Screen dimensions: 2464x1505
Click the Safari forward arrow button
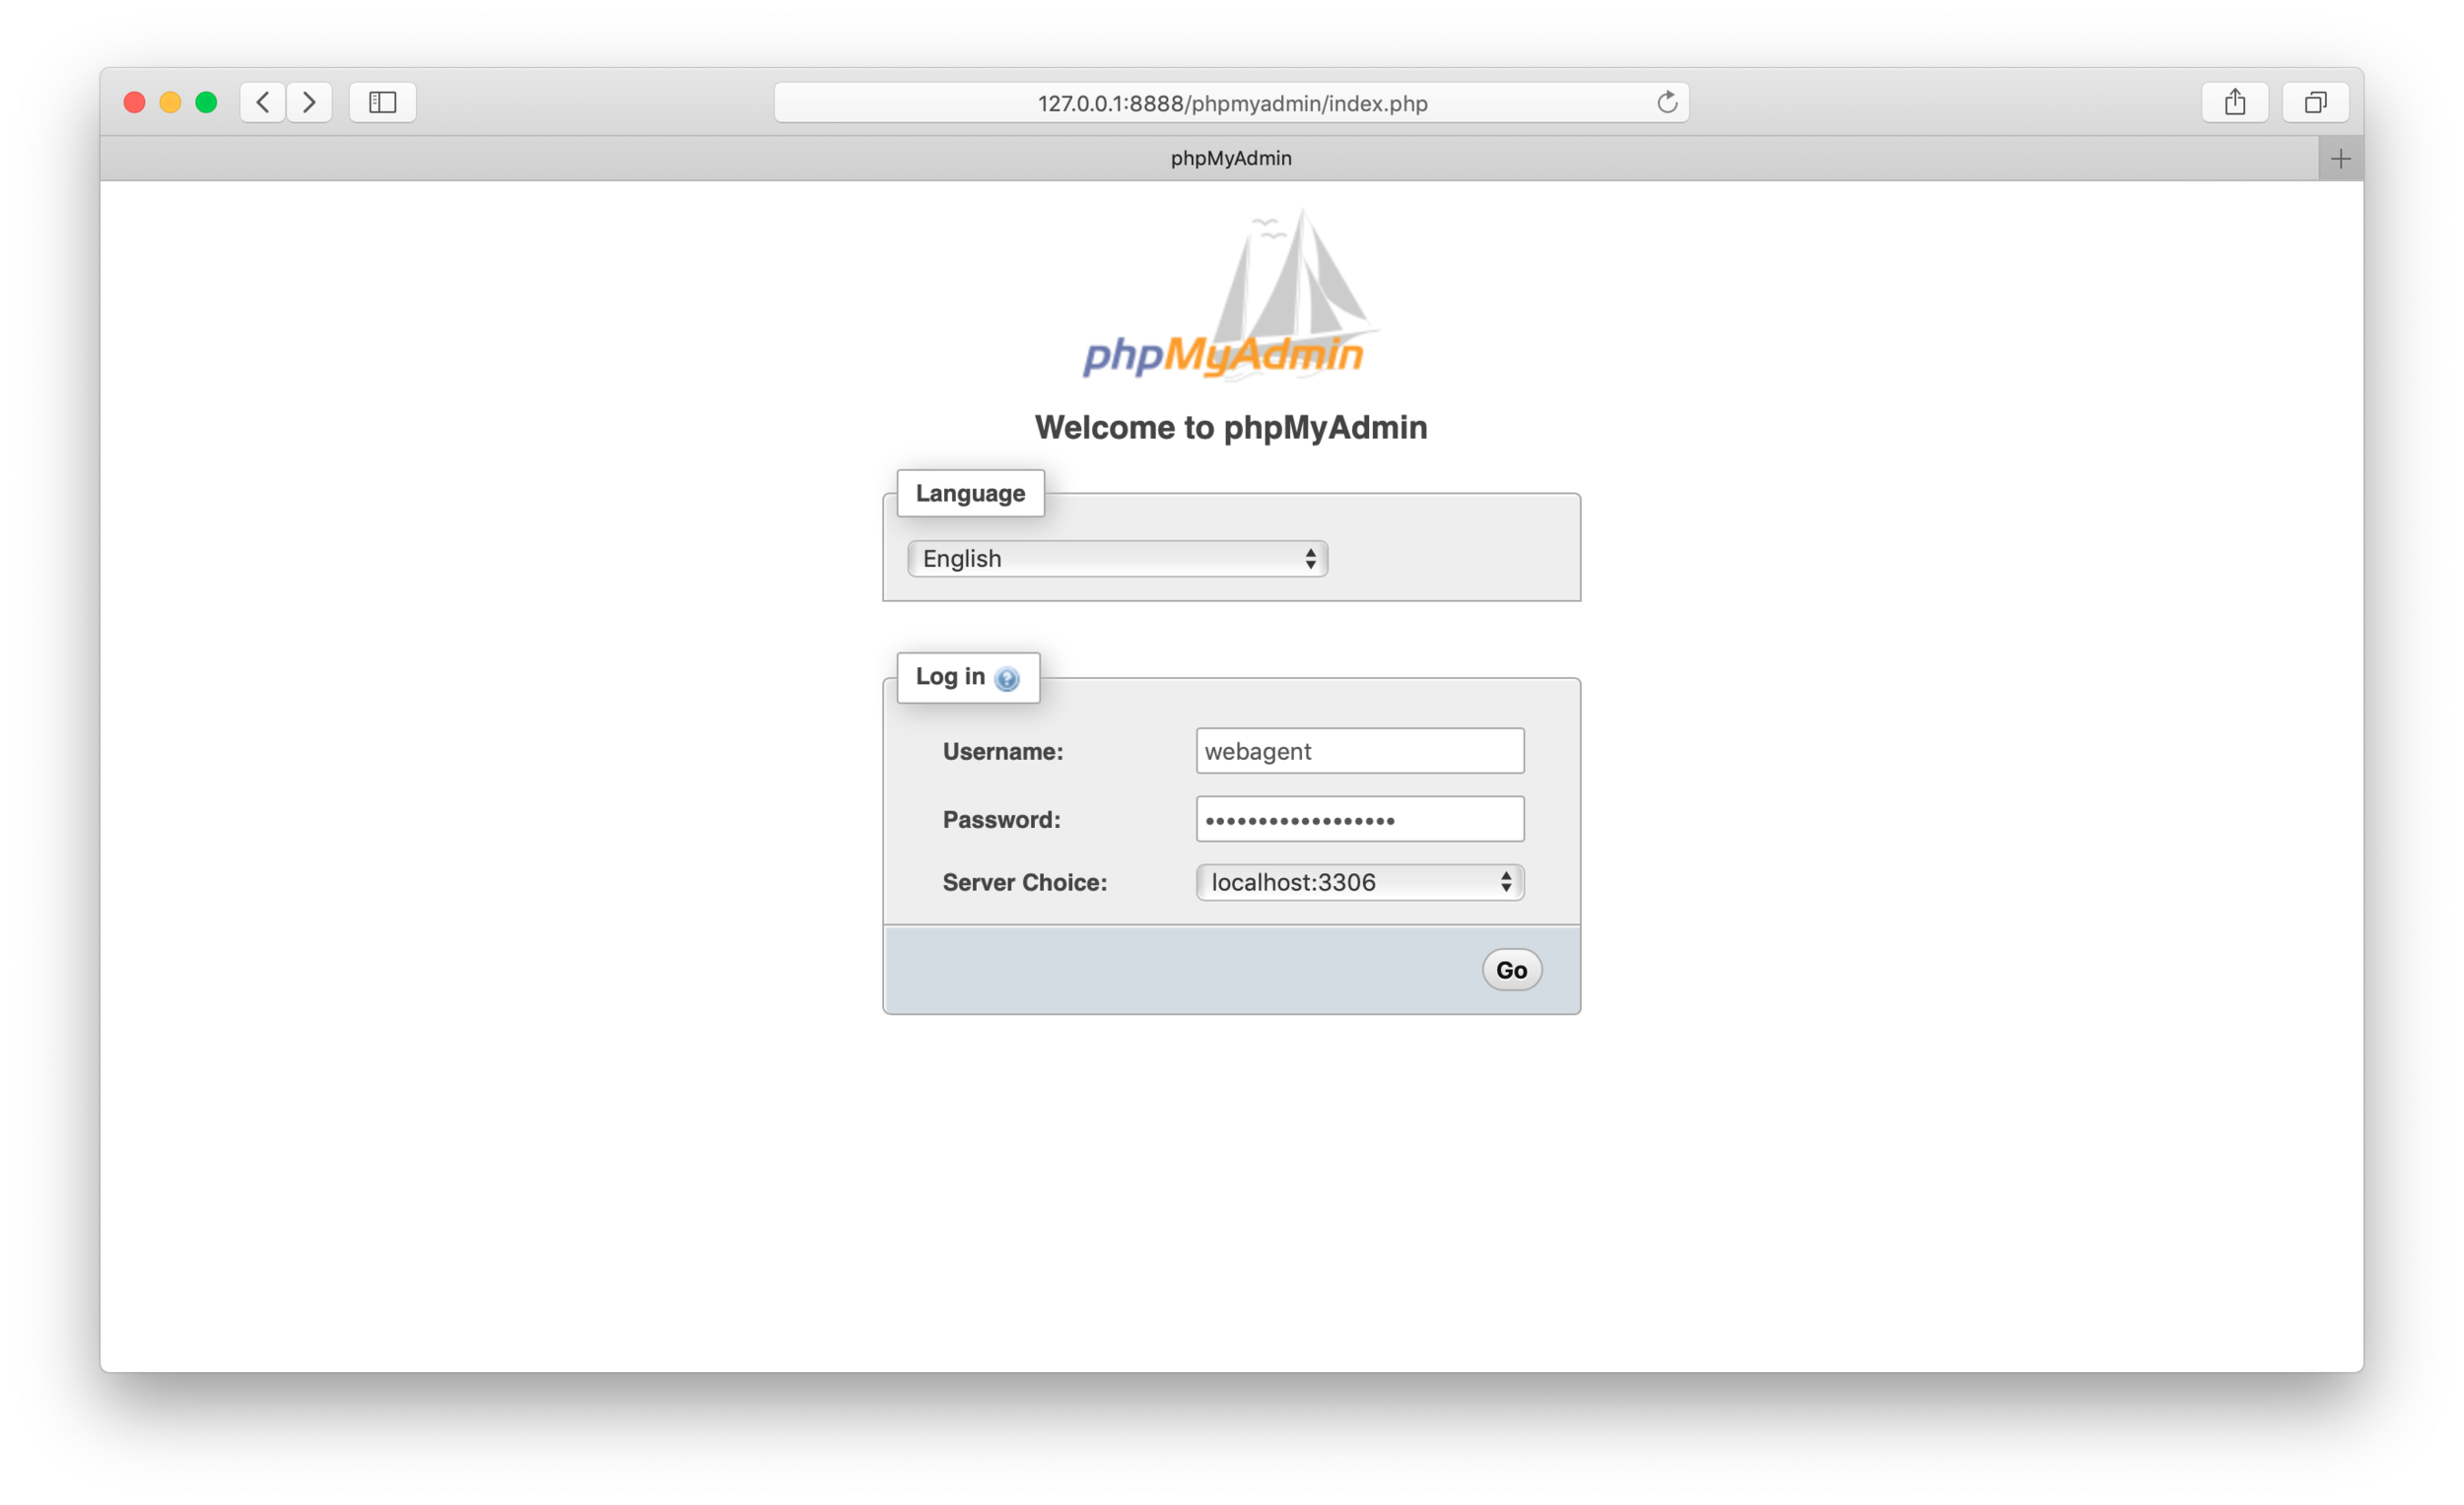(x=309, y=102)
